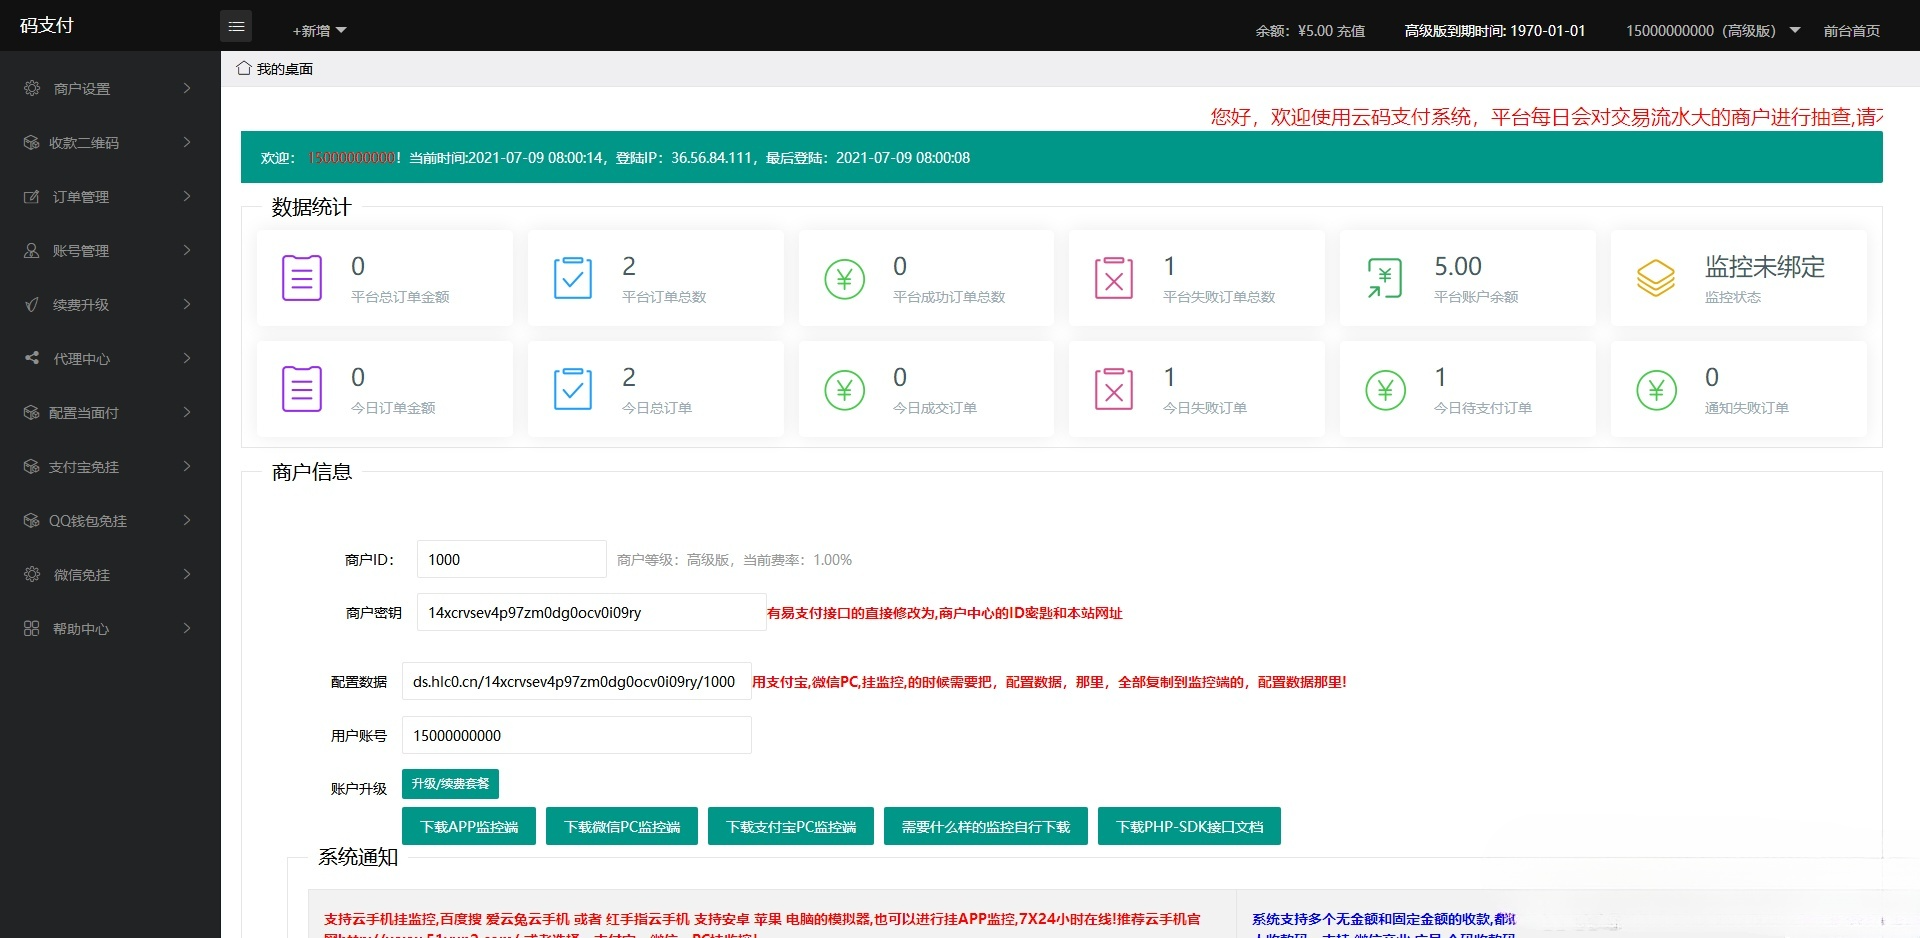Click the 下载PHP-SDK接口文档 button
The height and width of the screenshot is (938, 1920).
pos(1189,827)
